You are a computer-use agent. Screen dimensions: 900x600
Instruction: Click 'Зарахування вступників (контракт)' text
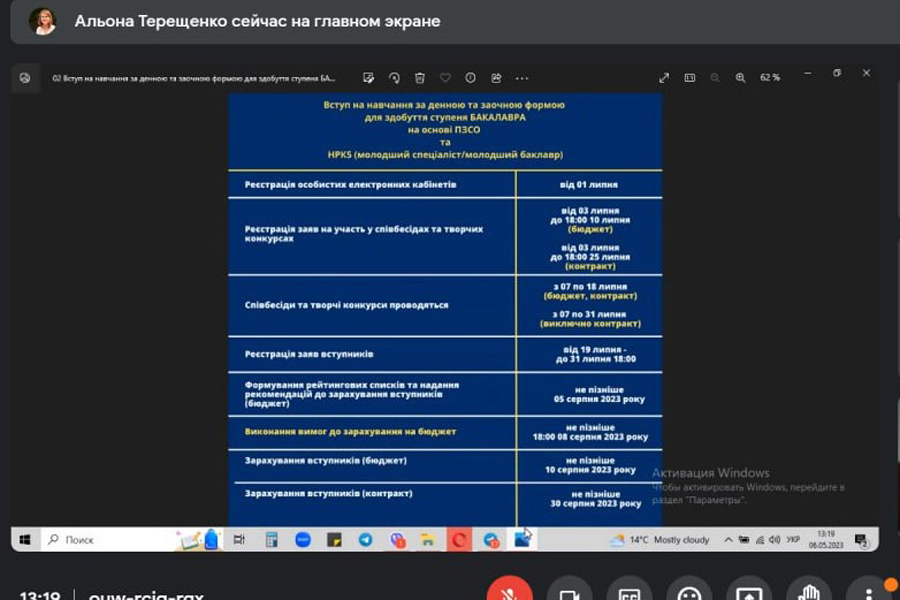(328, 493)
